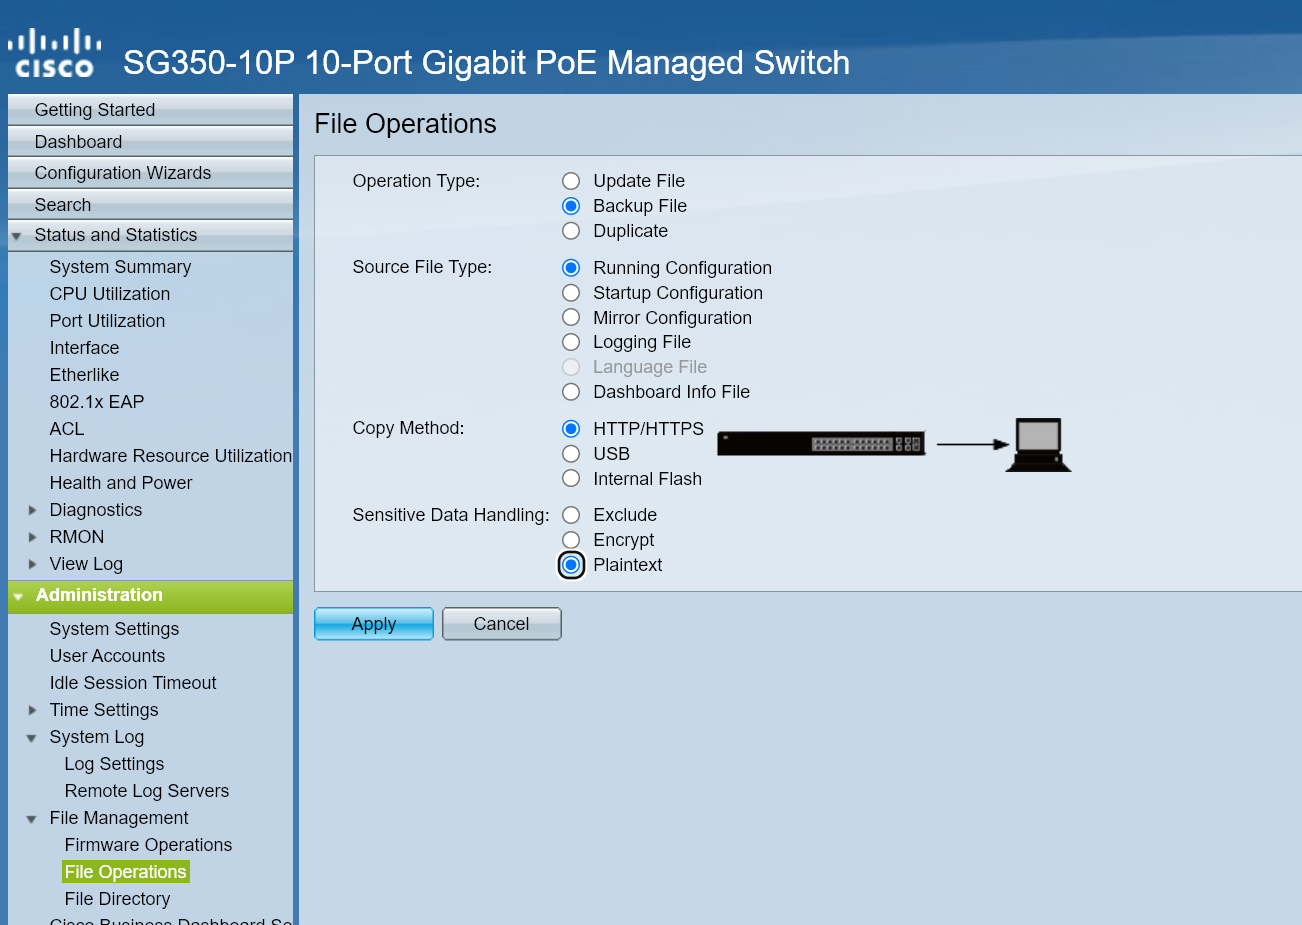This screenshot has width=1302, height=925.
Task: Click Diagnostics tree label
Action: (96, 510)
